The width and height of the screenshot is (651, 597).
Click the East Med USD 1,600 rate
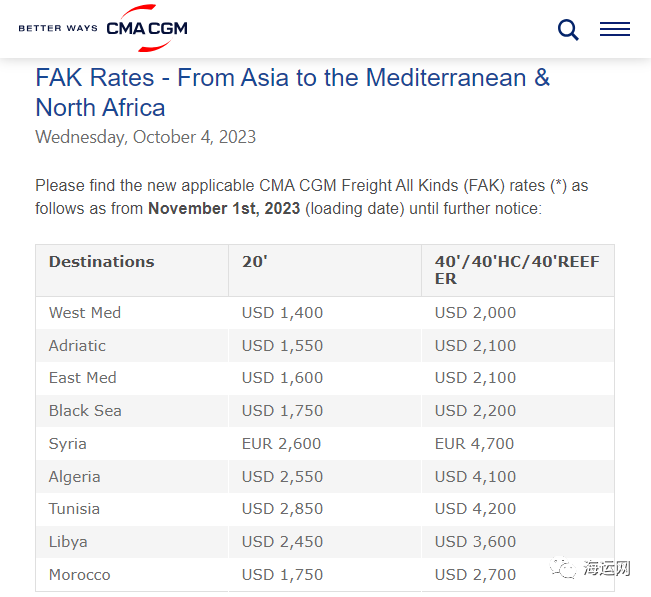(282, 378)
